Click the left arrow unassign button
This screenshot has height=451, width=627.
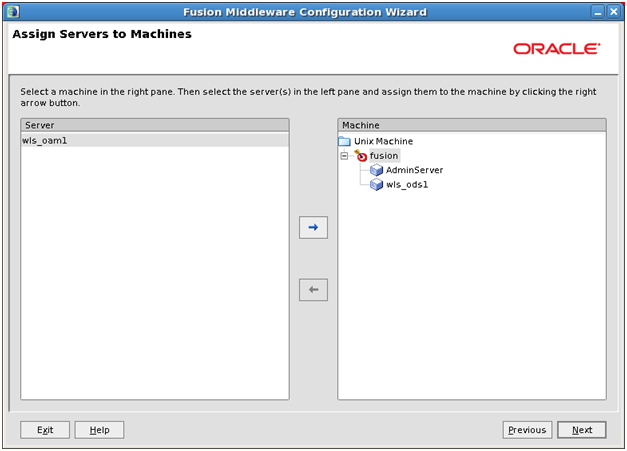[313, 289]
